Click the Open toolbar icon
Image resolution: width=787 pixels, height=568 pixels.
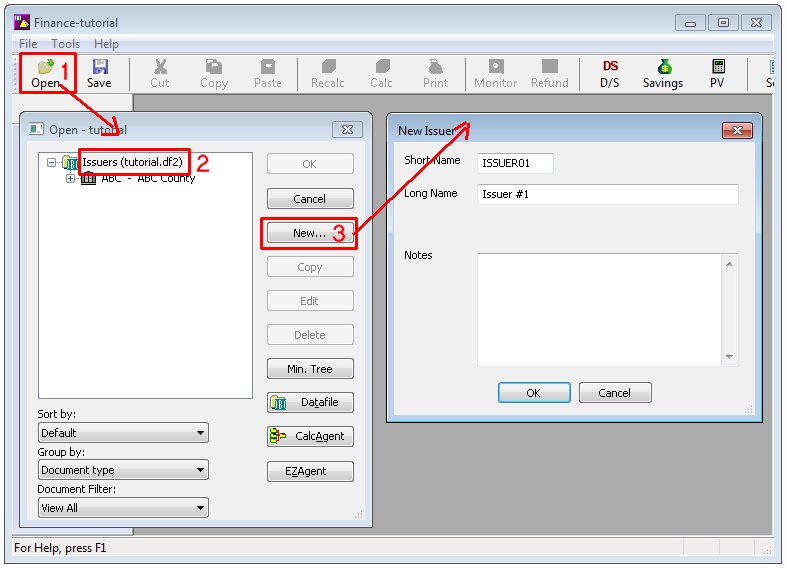click(45, 68)
